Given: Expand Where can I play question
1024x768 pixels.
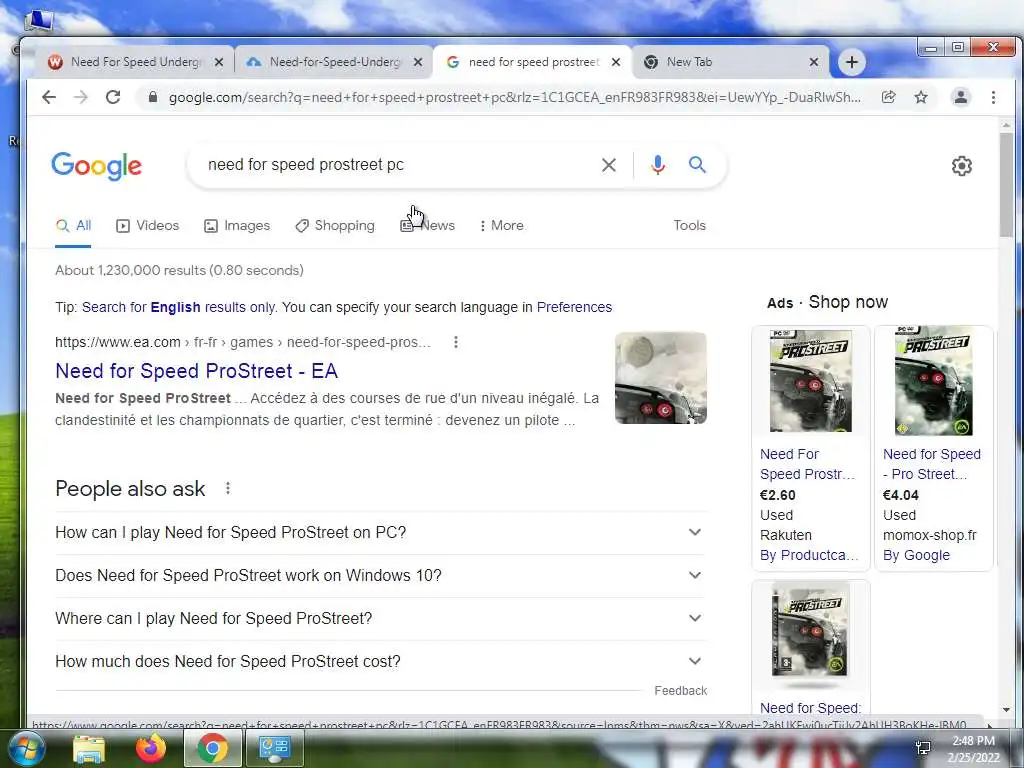Looking at the screenshot, I should (380, 618).
